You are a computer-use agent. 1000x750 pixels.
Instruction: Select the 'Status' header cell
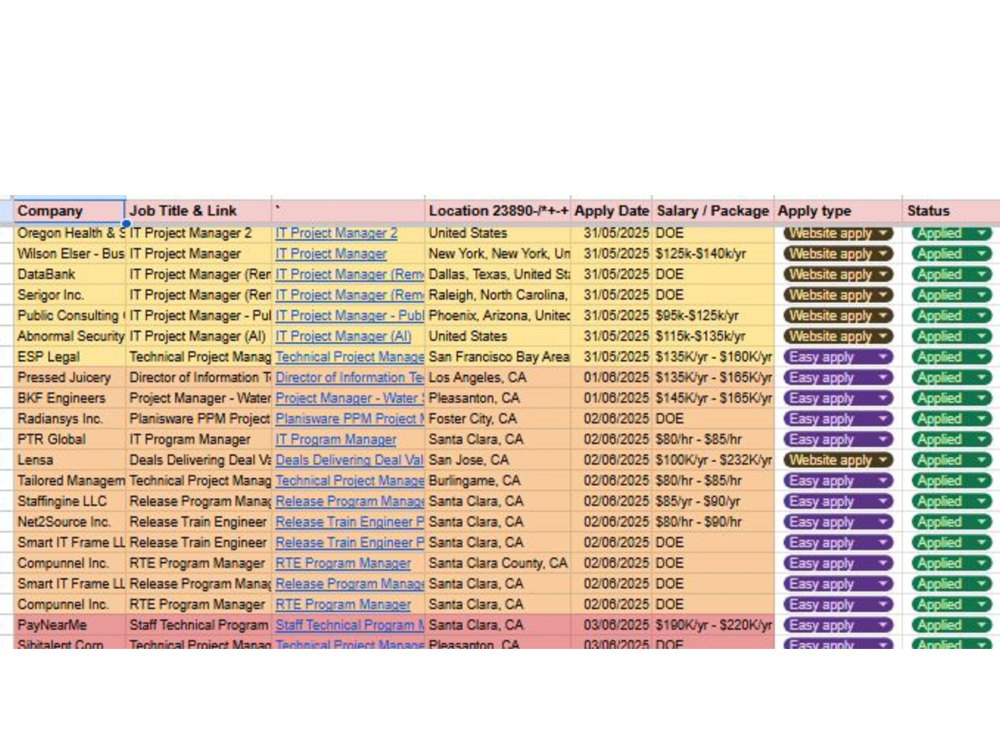[x=951, y=211]
